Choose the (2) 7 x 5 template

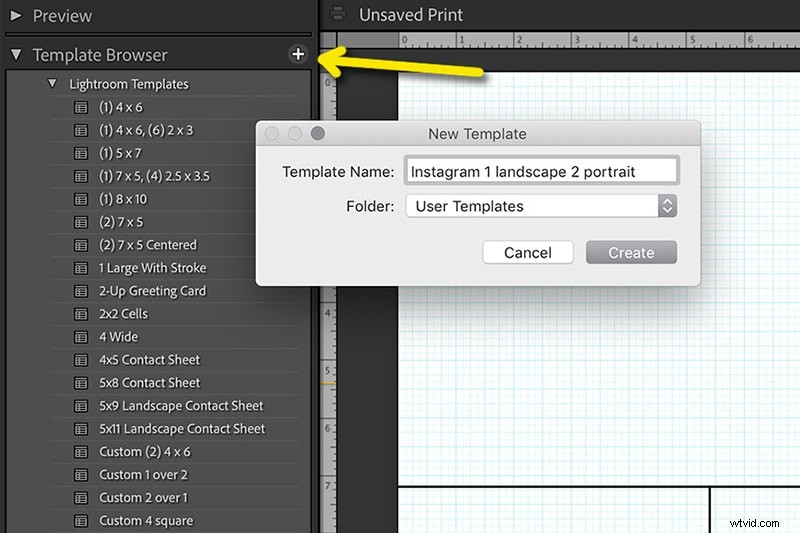pos(121,222)
